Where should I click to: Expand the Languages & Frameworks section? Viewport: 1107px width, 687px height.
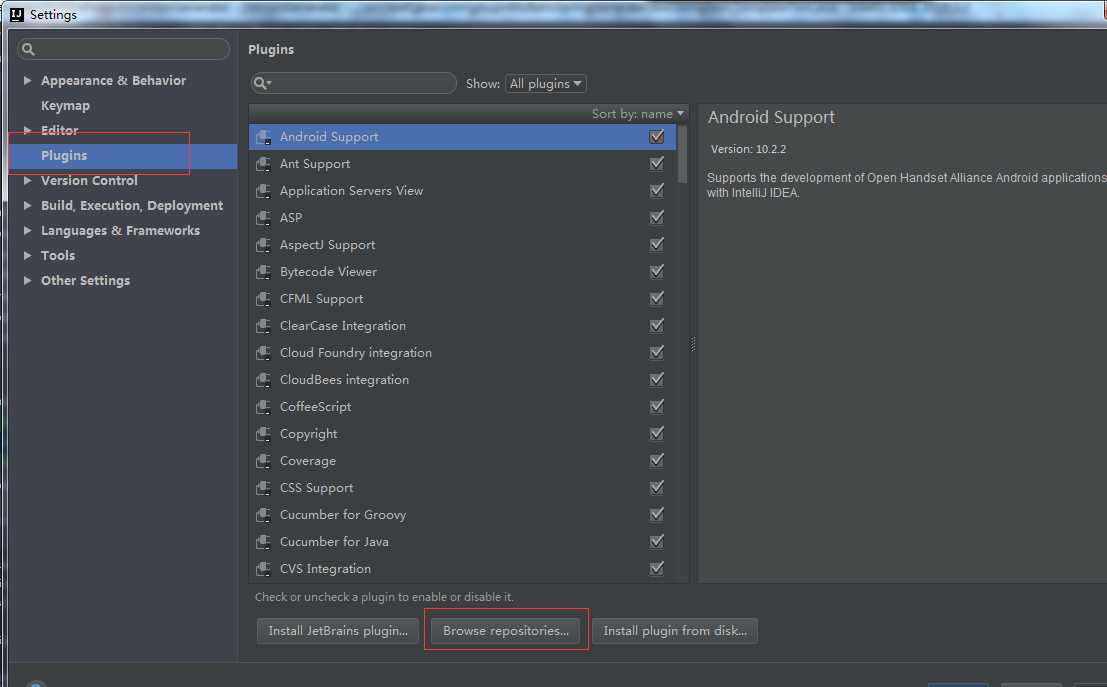(28, 230)
